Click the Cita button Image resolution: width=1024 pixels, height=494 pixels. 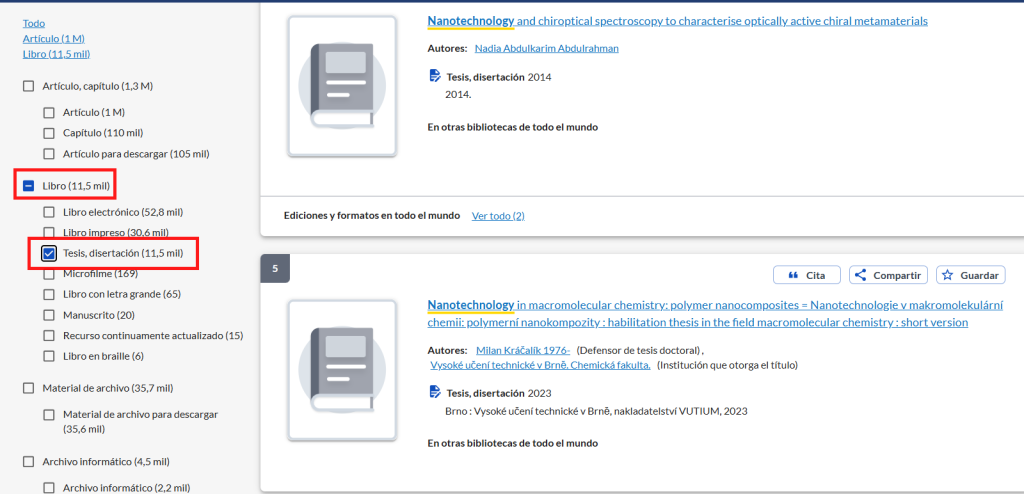pos(807,275)
